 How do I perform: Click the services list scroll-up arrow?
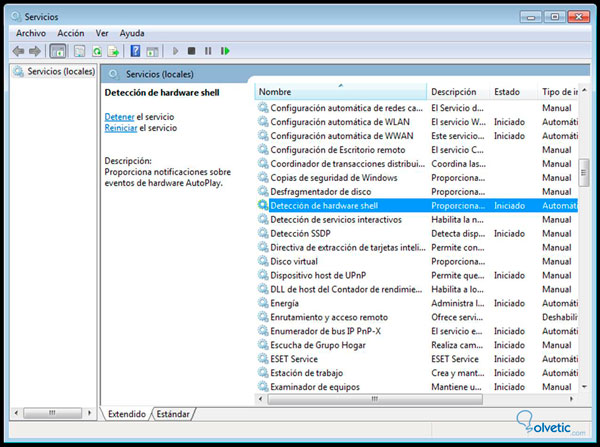[584, 90]
